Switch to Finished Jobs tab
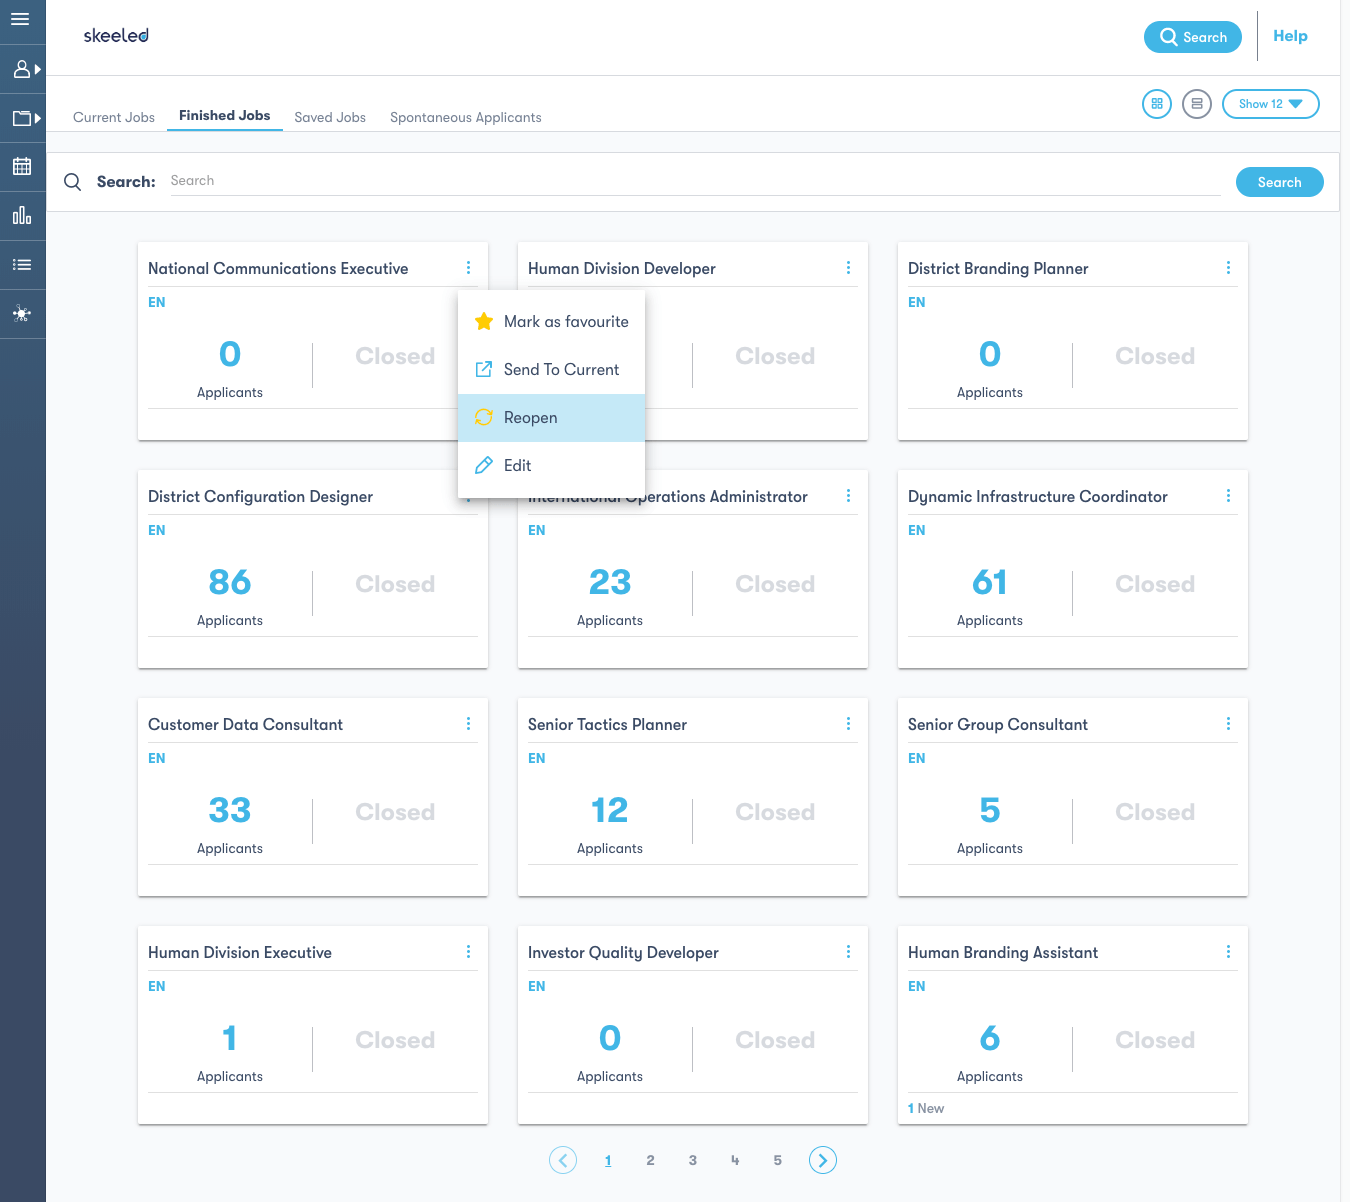 coord(225,116)
